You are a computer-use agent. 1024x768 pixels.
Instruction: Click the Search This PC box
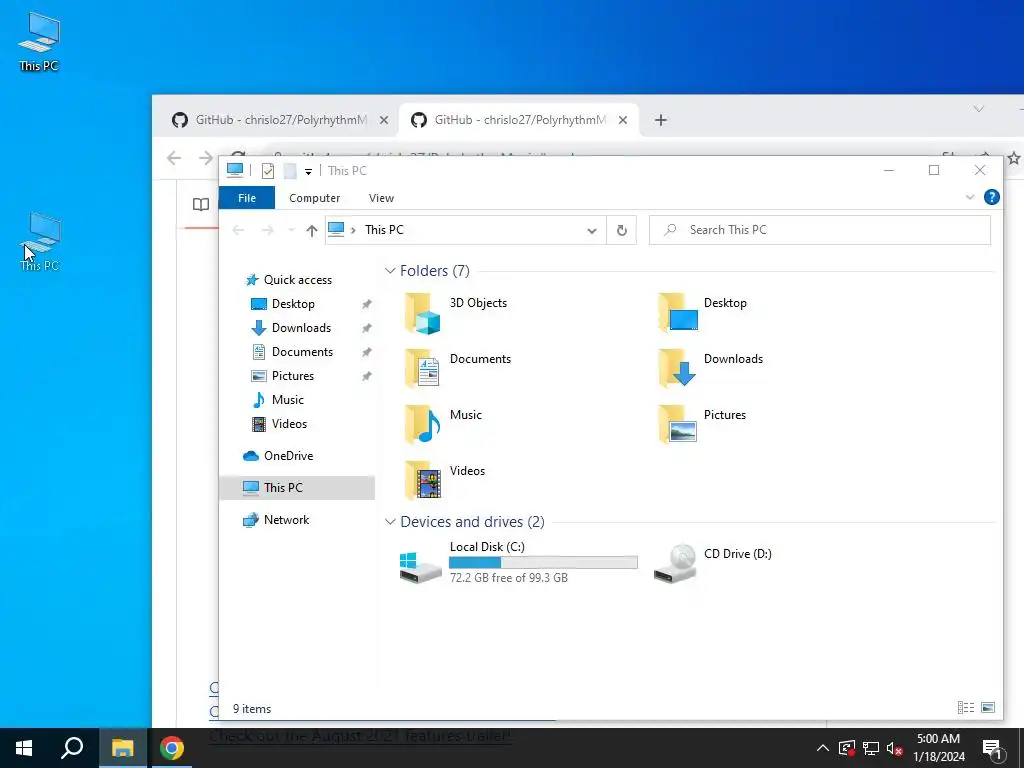point(820,231)
